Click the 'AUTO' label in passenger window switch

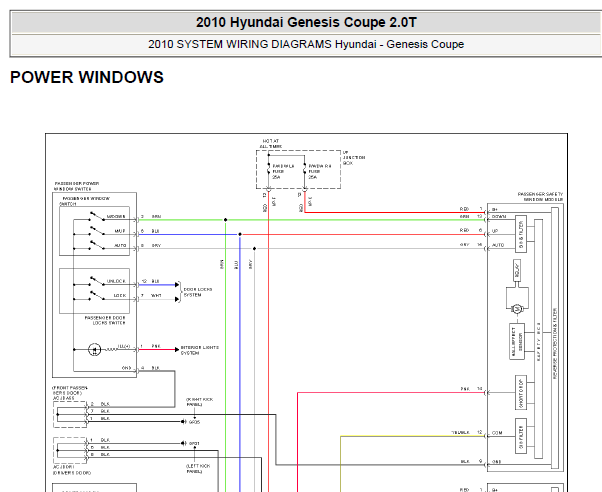[x=120, y=245]
